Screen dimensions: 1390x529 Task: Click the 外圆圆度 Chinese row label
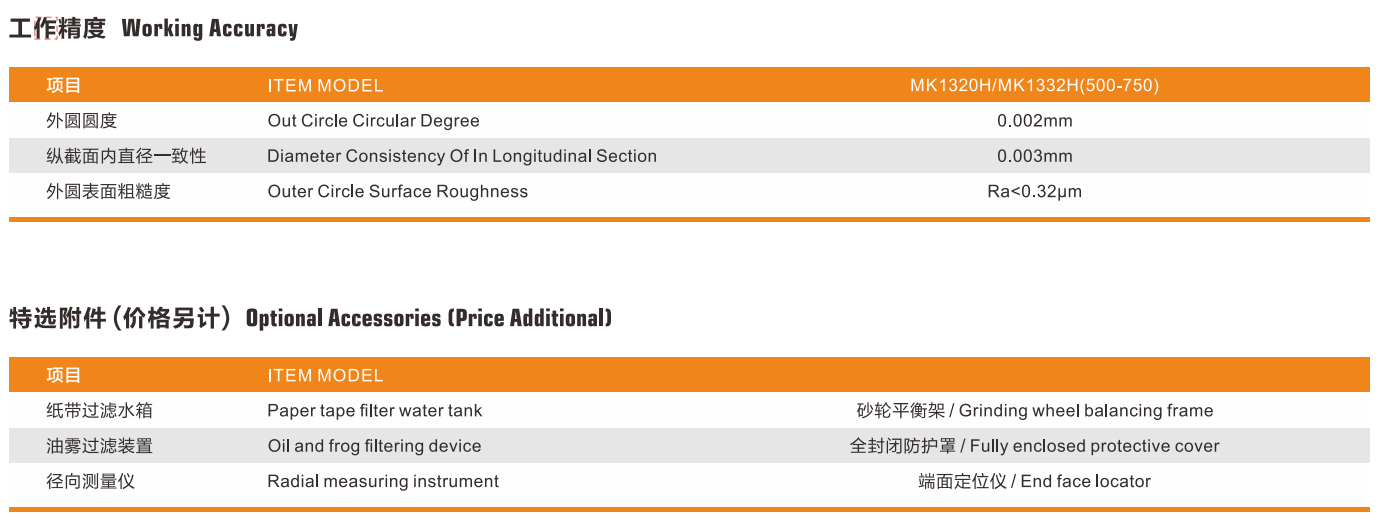[82, 121]
